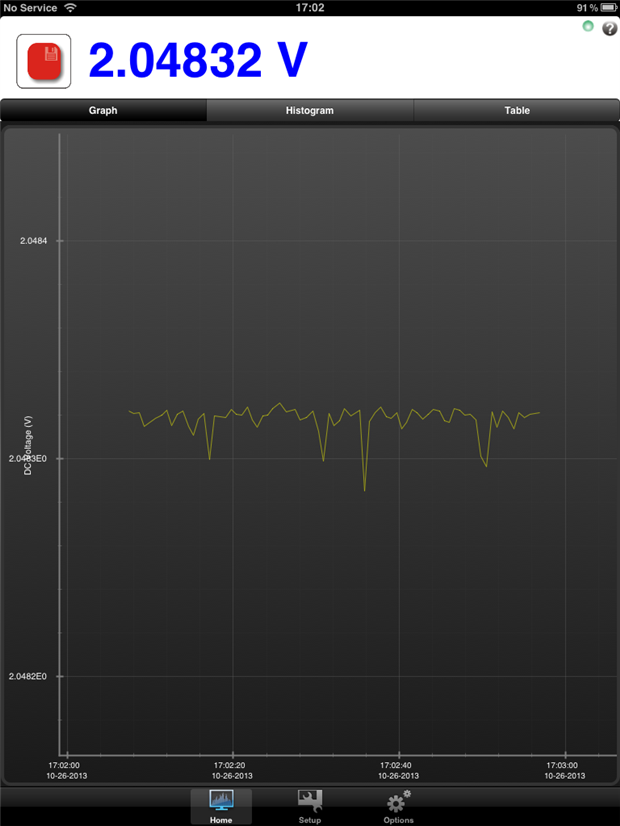Screen dimensions: 620x826
Task: Tap the 2.04832 V reading display
Action: (198, 60)
